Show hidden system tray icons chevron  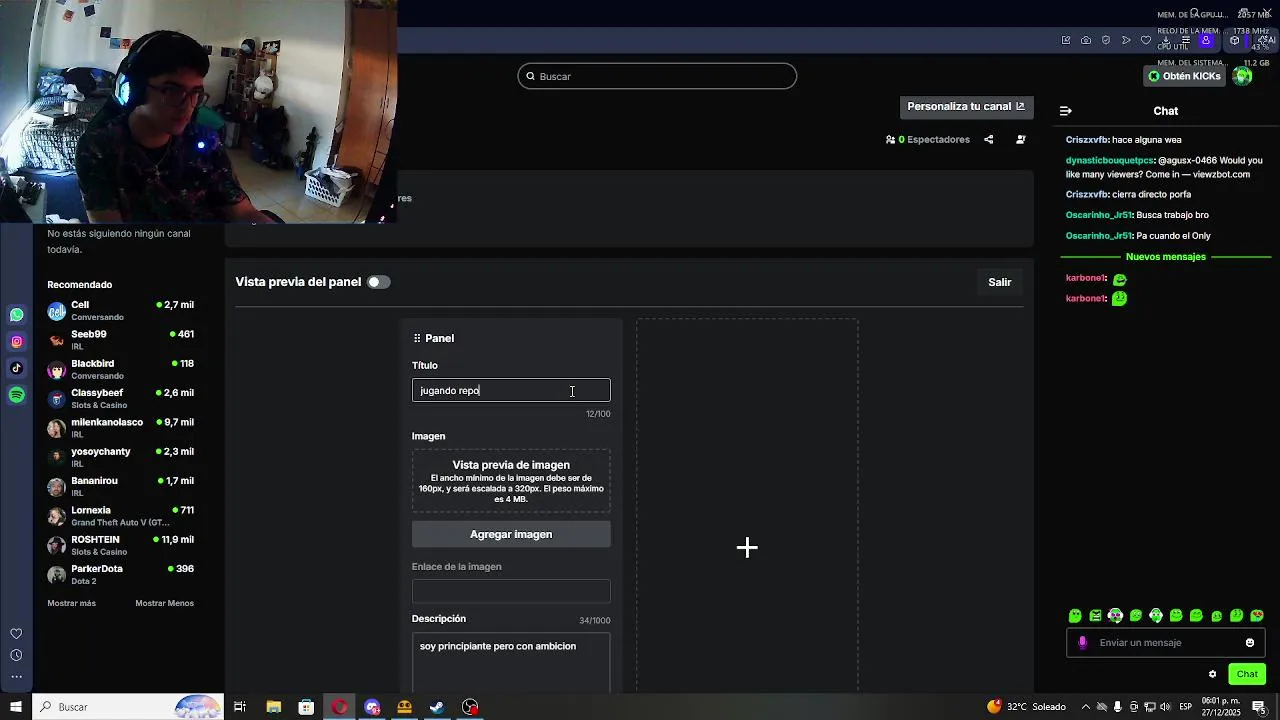[1085, 707]
